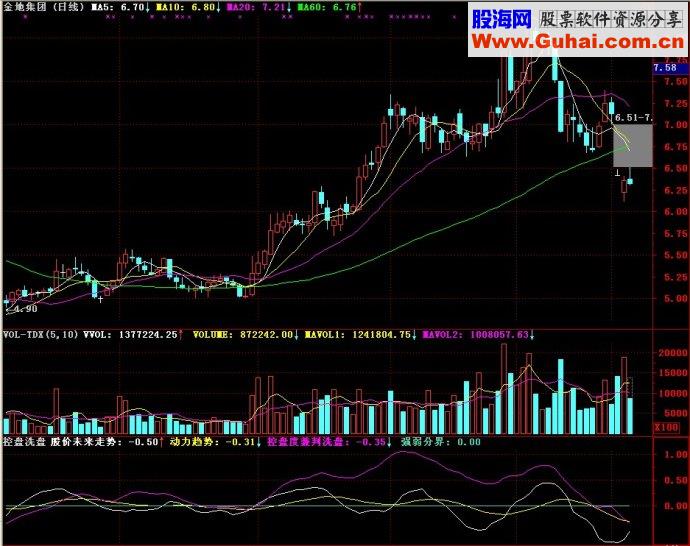This screenshot has width=690, height=546.
Task: Select the MA20: 7.21 indicator label
Action: (259, 7)
